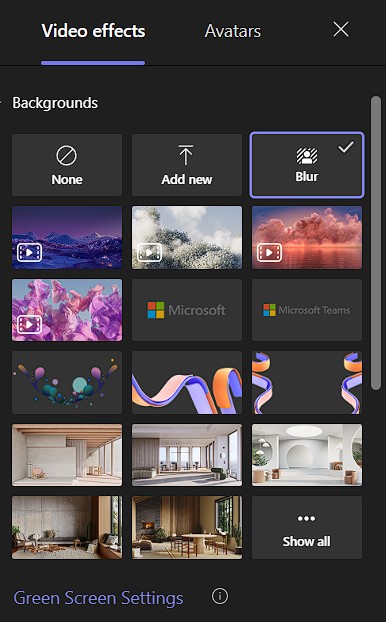Select the Microsoft Teams logo background

pos(307,310)
